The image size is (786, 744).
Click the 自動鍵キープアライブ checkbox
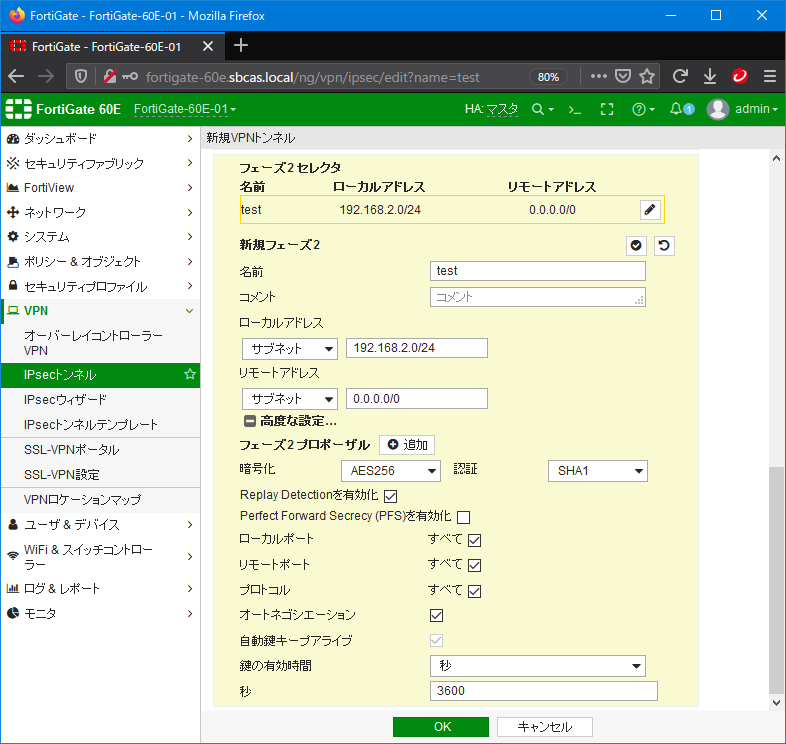(x=437, y=640)
